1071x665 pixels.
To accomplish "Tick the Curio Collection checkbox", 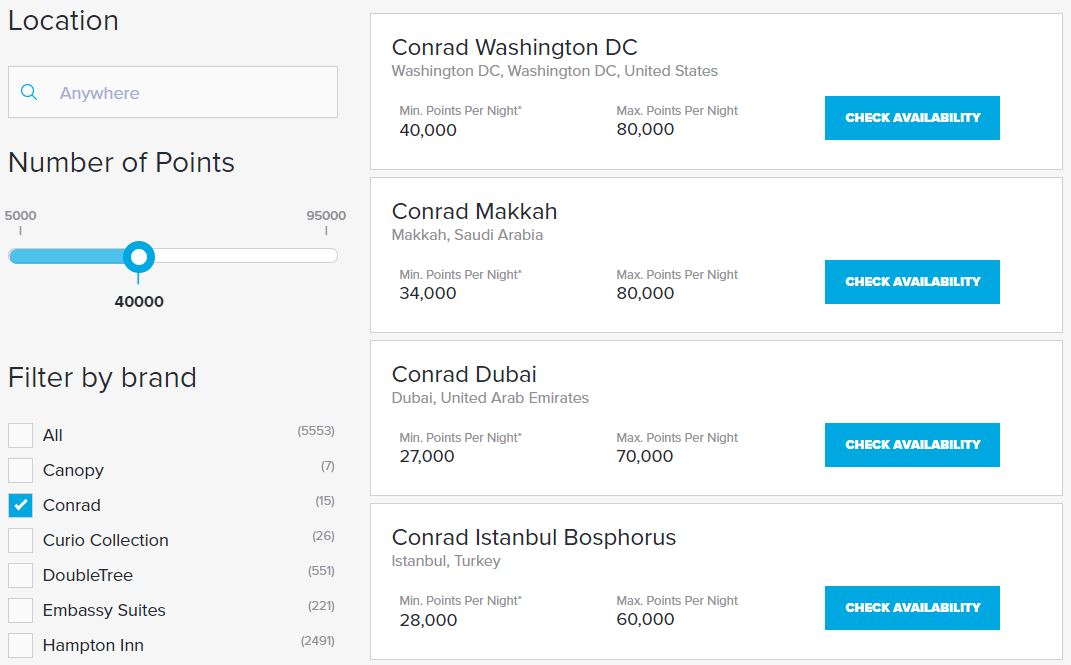I will pyautogui.click(x=20, y=540).
